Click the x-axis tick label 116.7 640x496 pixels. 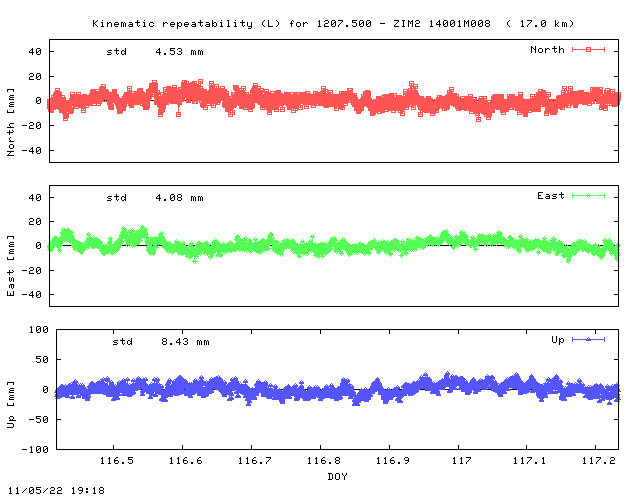[255, 461]
